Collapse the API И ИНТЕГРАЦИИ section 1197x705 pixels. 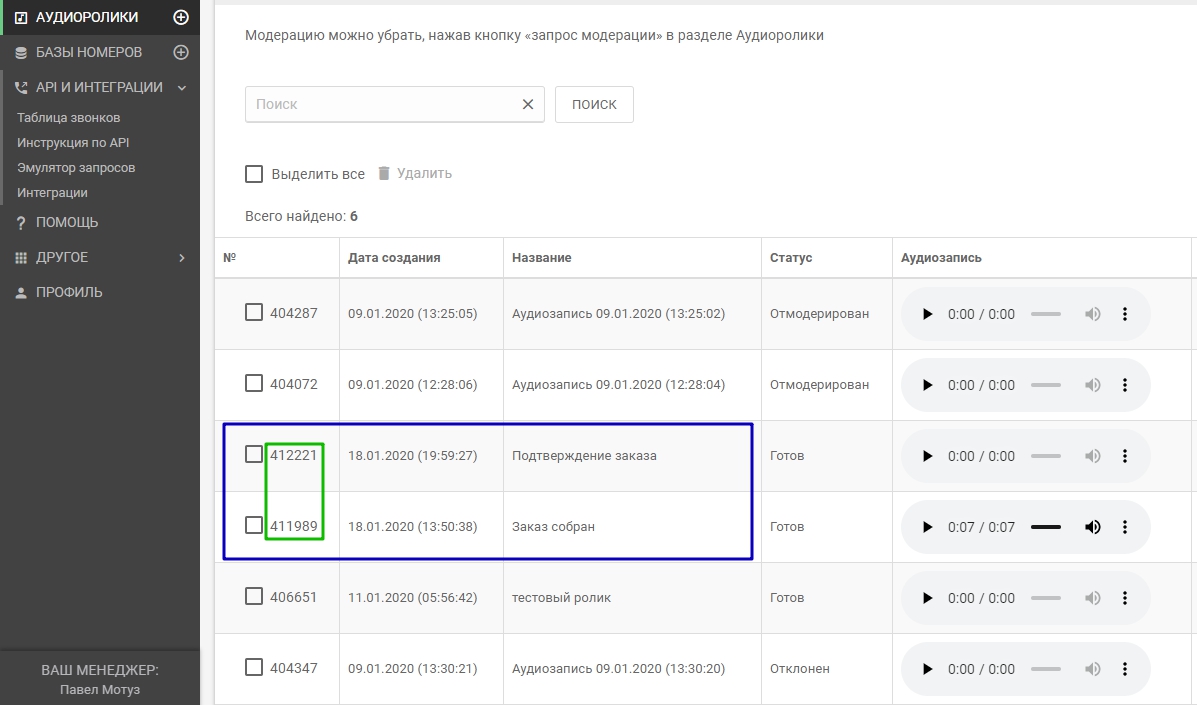coord(182,88)
